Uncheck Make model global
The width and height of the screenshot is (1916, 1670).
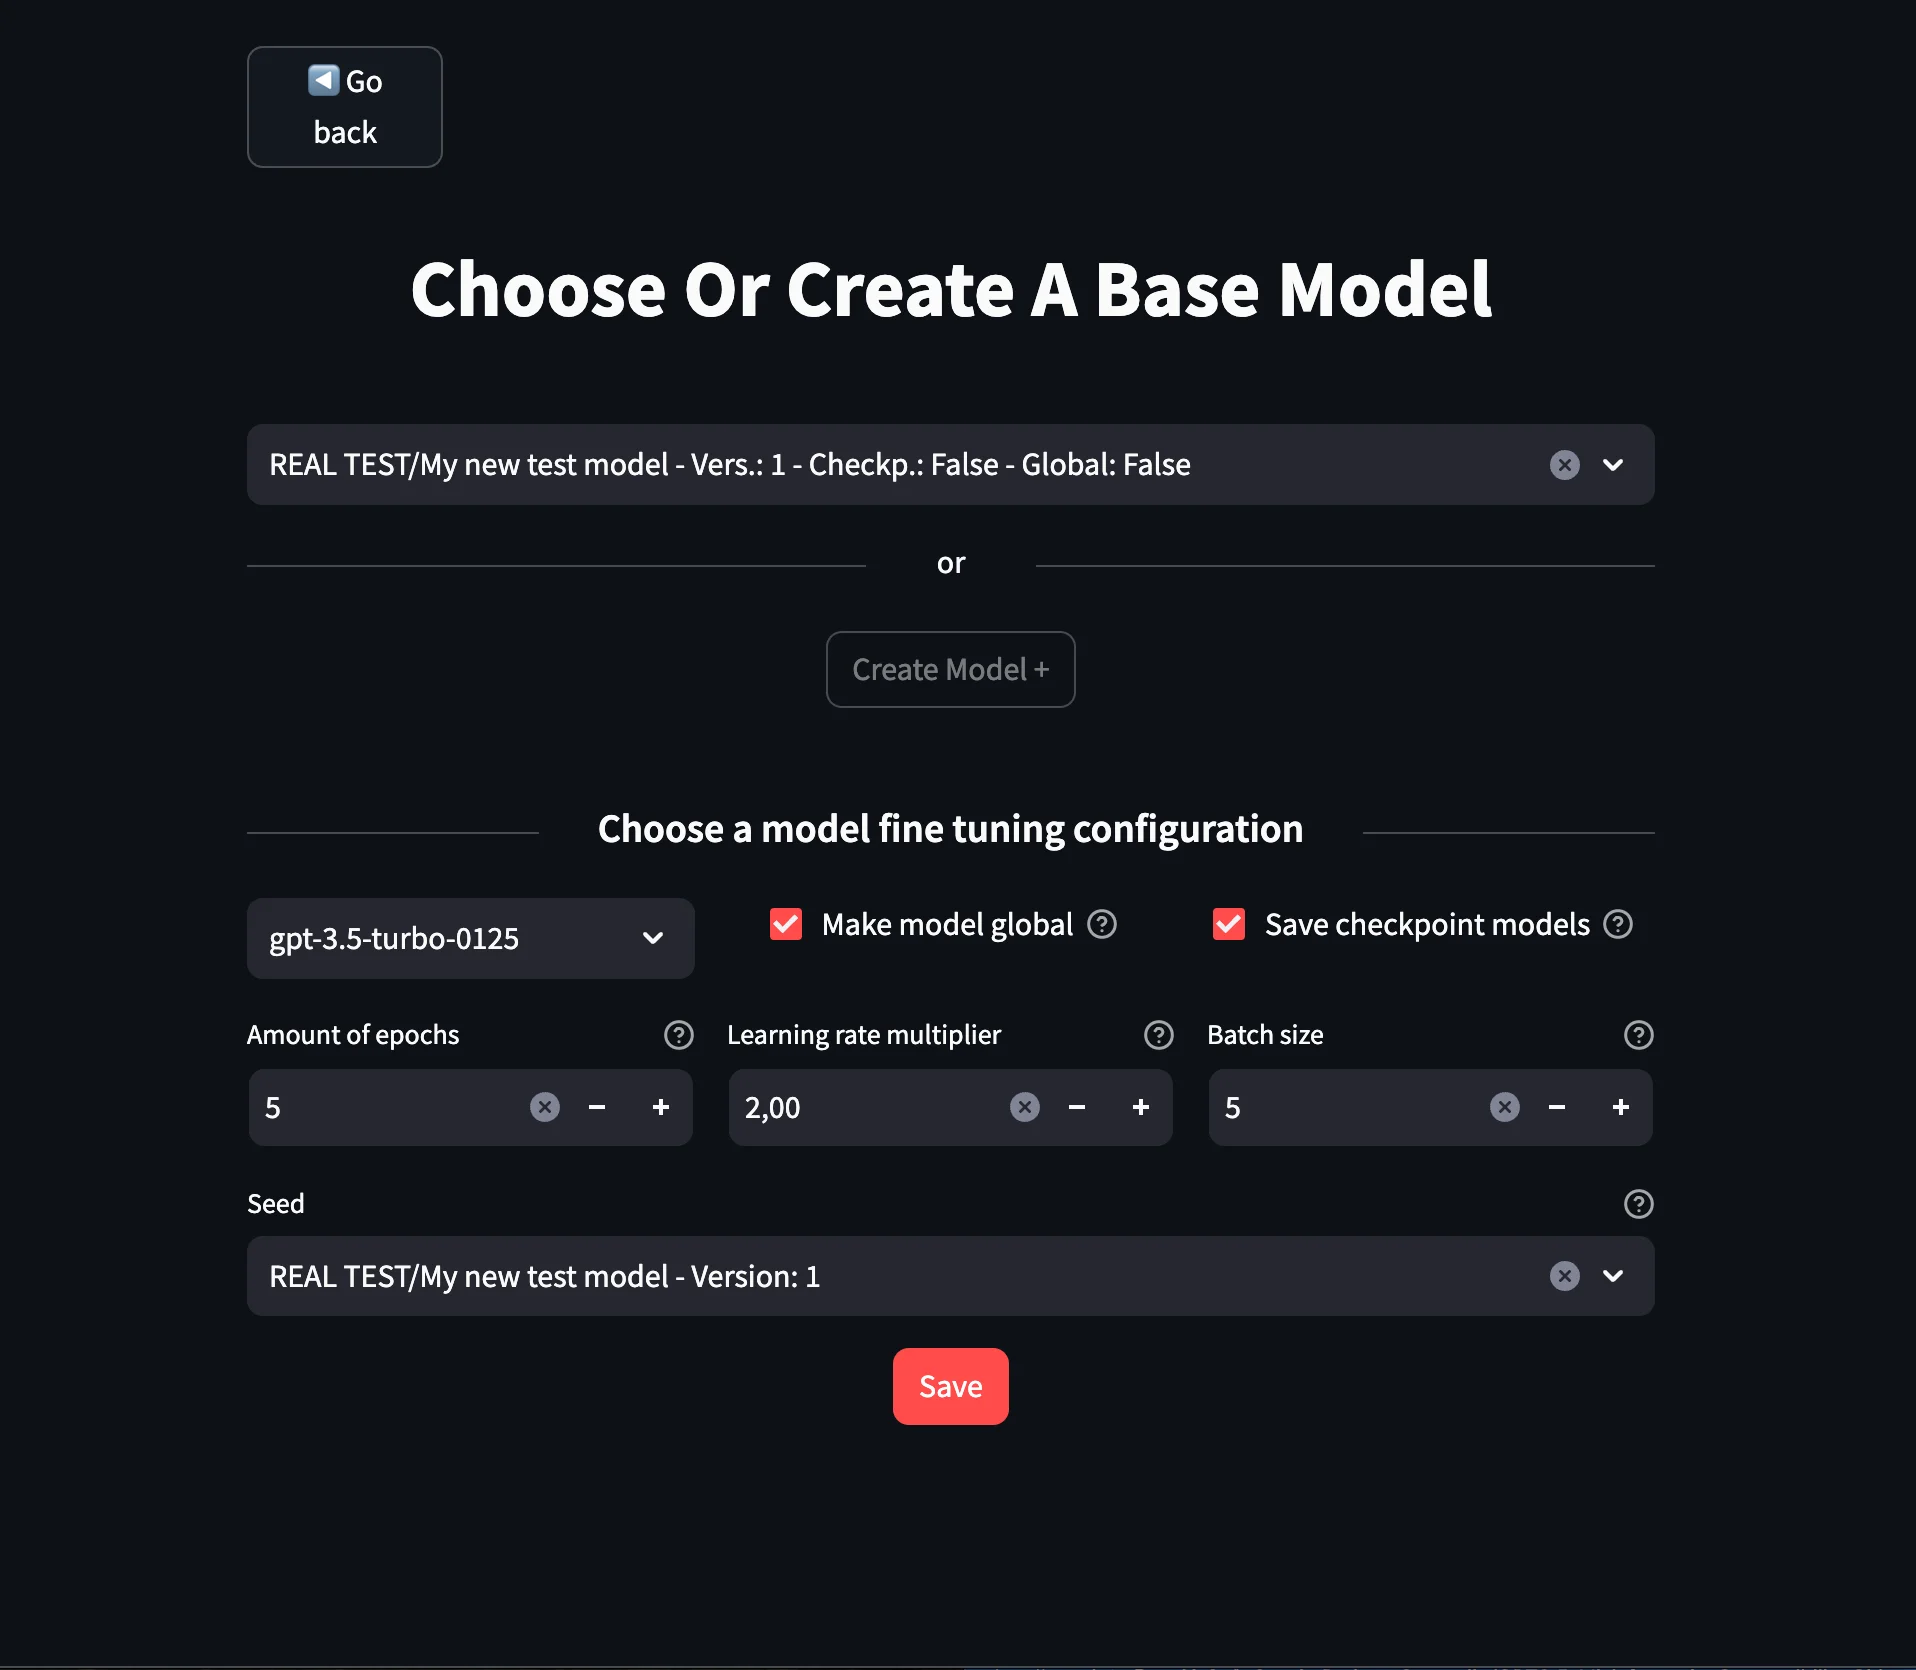(786, 924)
